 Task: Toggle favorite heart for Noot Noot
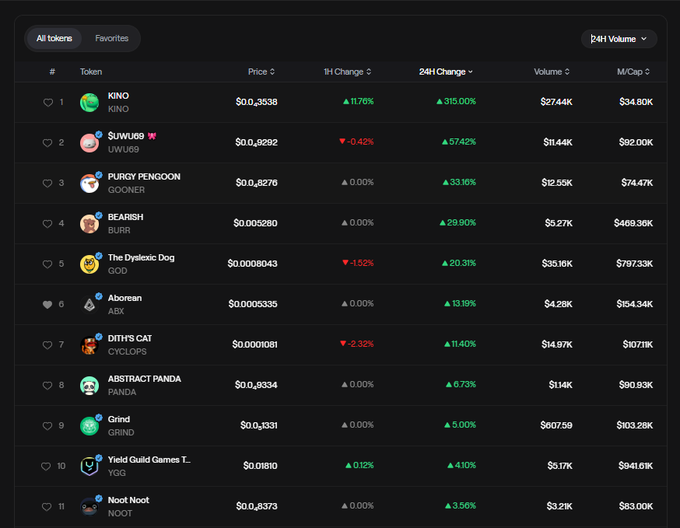(46, 506)
